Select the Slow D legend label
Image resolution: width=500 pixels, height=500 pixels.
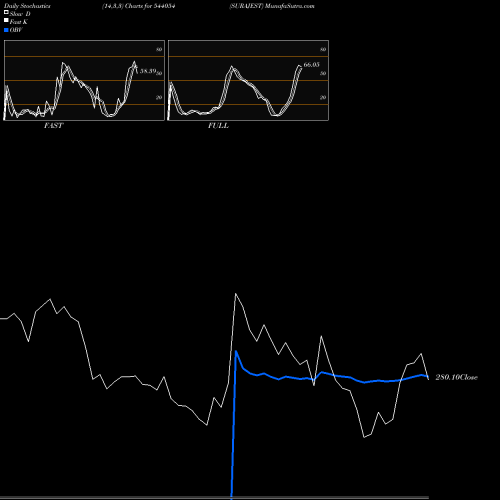(20, 14)
